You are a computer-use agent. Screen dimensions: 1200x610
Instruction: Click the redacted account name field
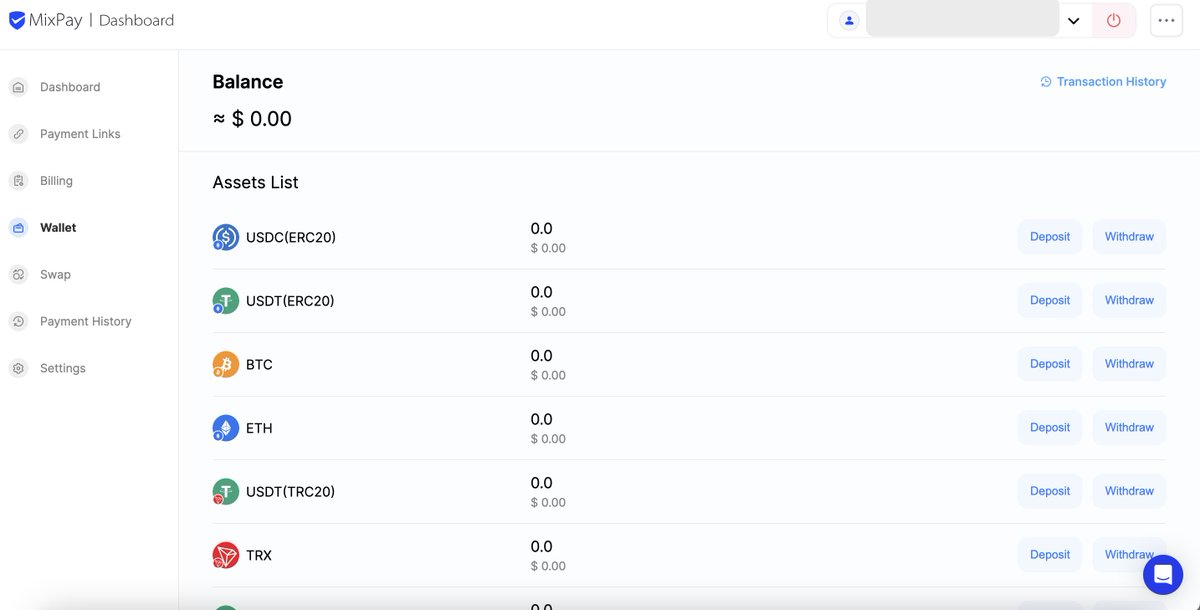coord(962,19)
